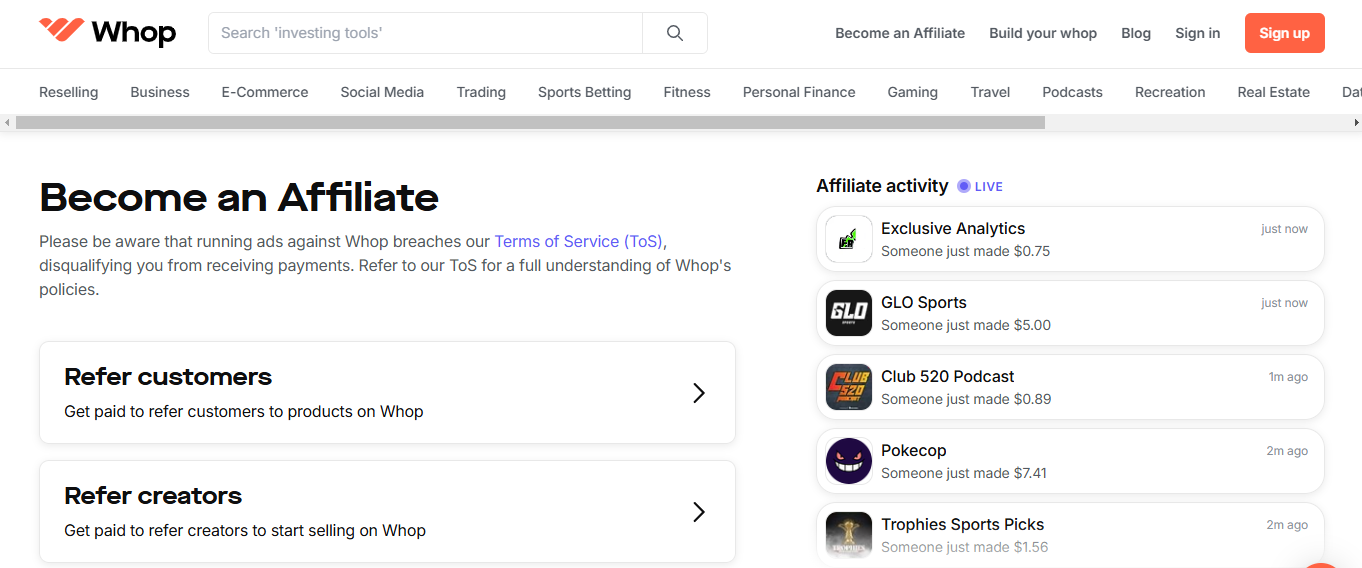Click the Pokecop activity title
Screen dimensions: 1362x568
coord(914,450)
